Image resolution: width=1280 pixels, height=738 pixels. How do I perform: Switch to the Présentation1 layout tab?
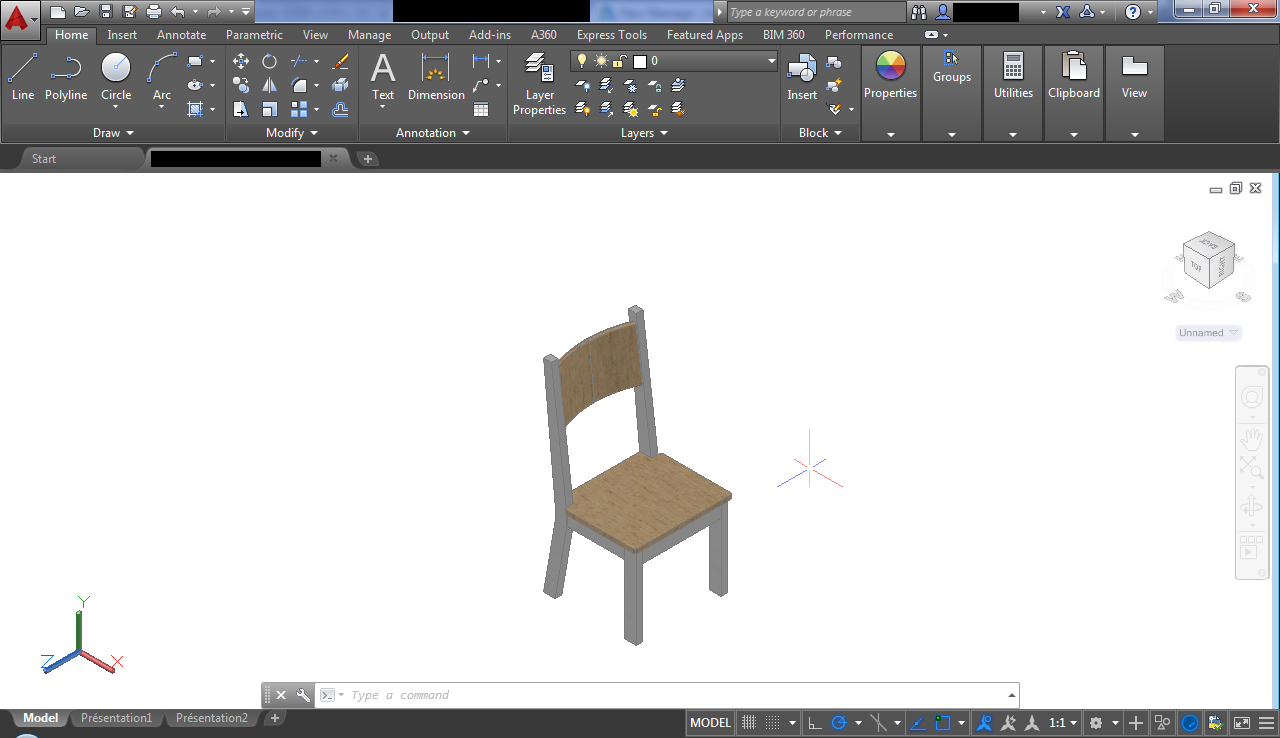point(117,717)
